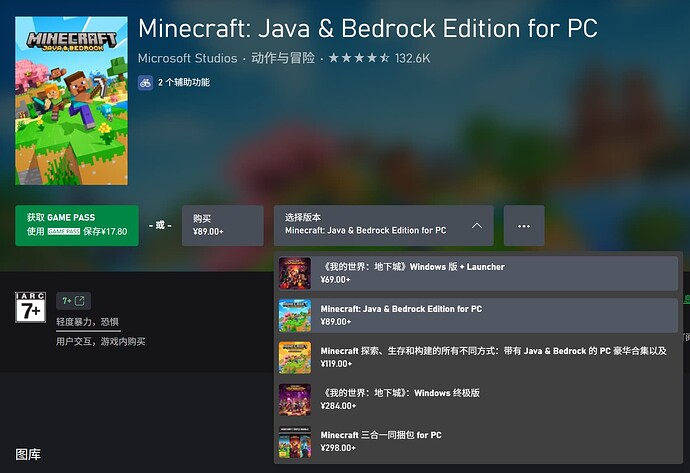Click the ¥298.00+ price text
This screenshot has width=690, height=473.
point(338,448)
